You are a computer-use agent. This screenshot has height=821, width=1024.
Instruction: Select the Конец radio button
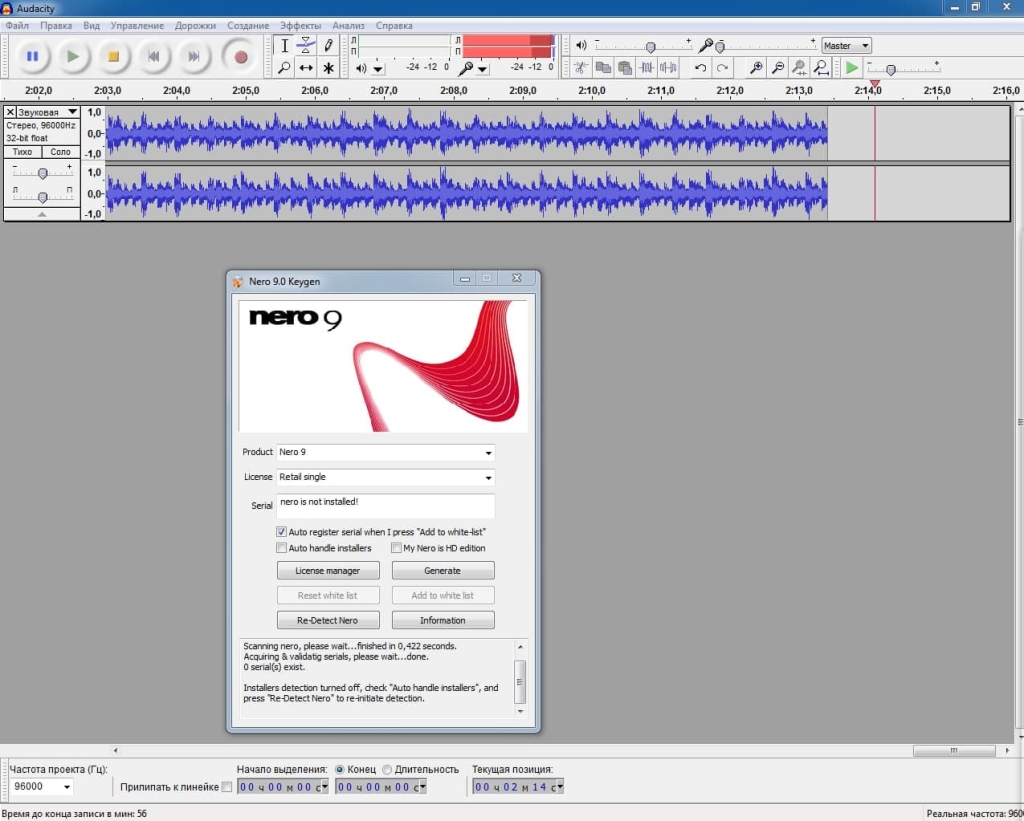340,769
